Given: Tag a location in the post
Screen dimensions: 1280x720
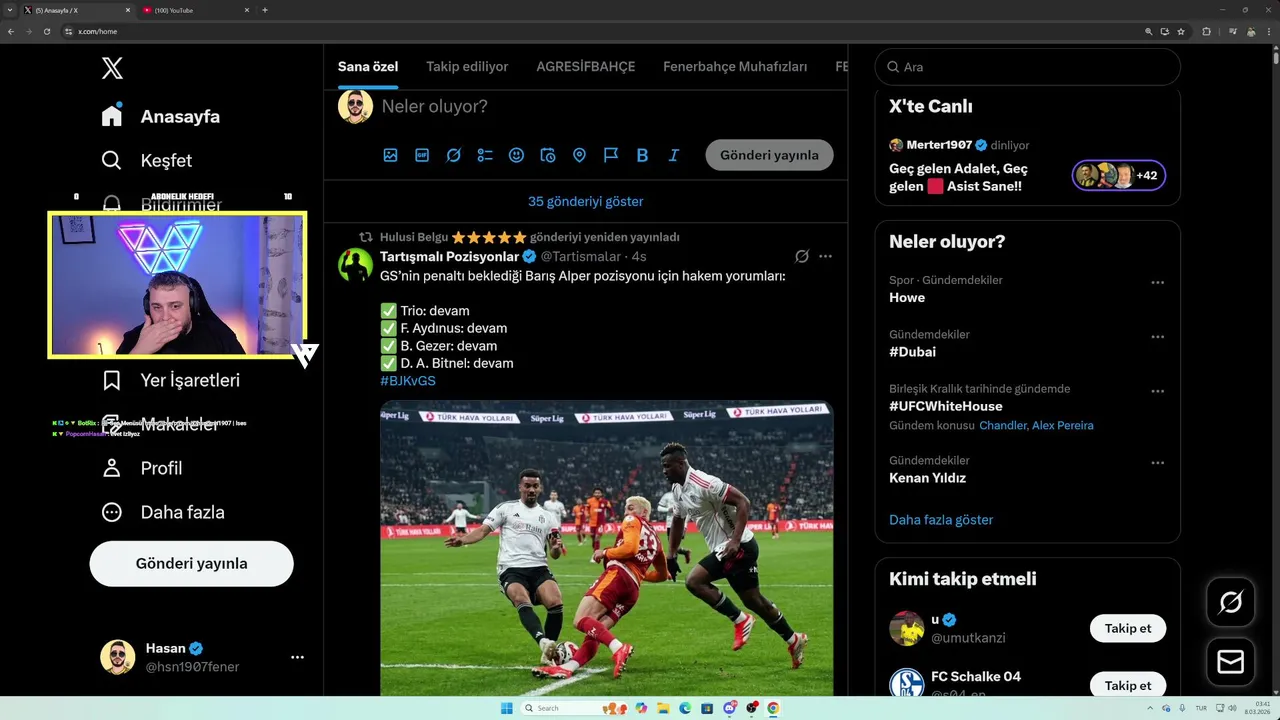Looking at the screenshot, I should pos(579,155).
